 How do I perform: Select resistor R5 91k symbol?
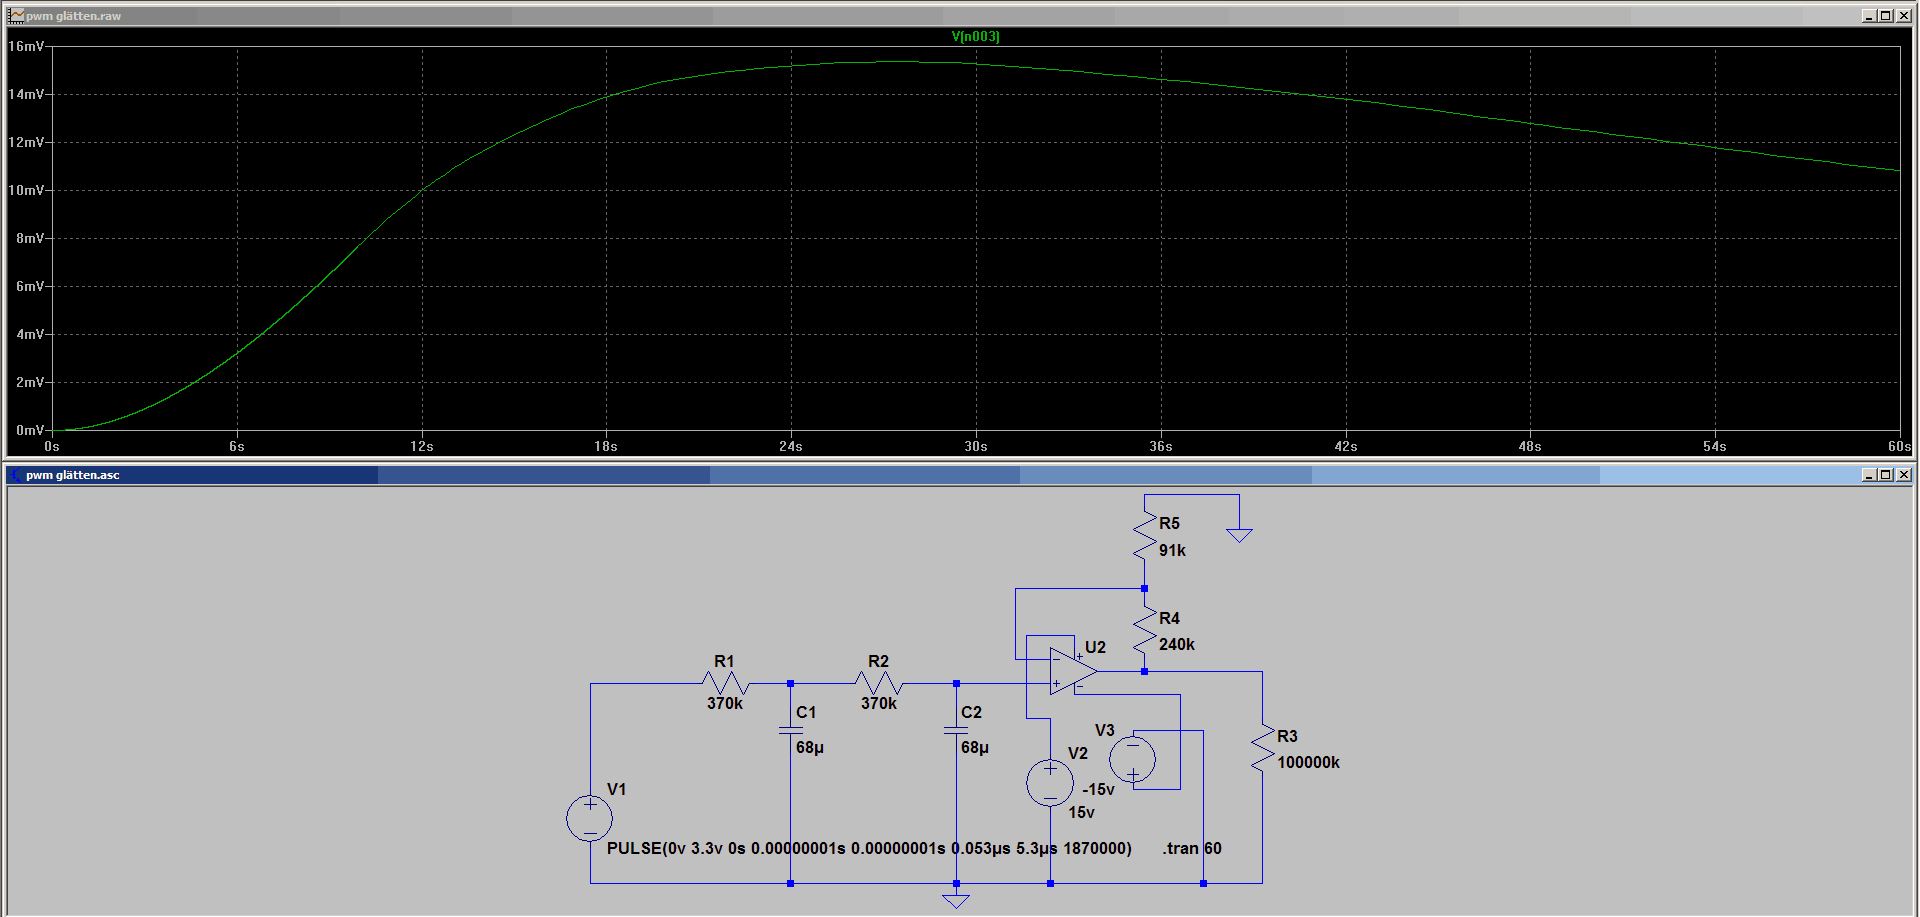click(x=1145, y=536)
